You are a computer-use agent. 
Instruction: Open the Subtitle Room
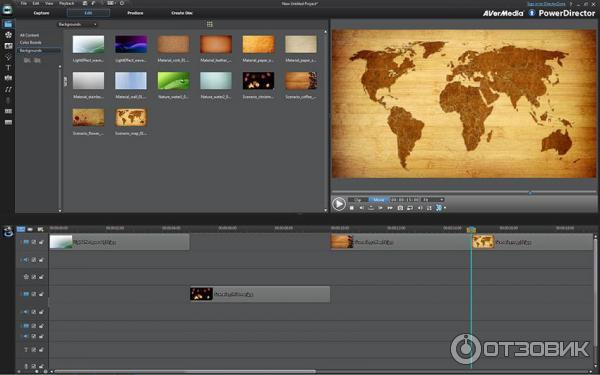[8, 122]
